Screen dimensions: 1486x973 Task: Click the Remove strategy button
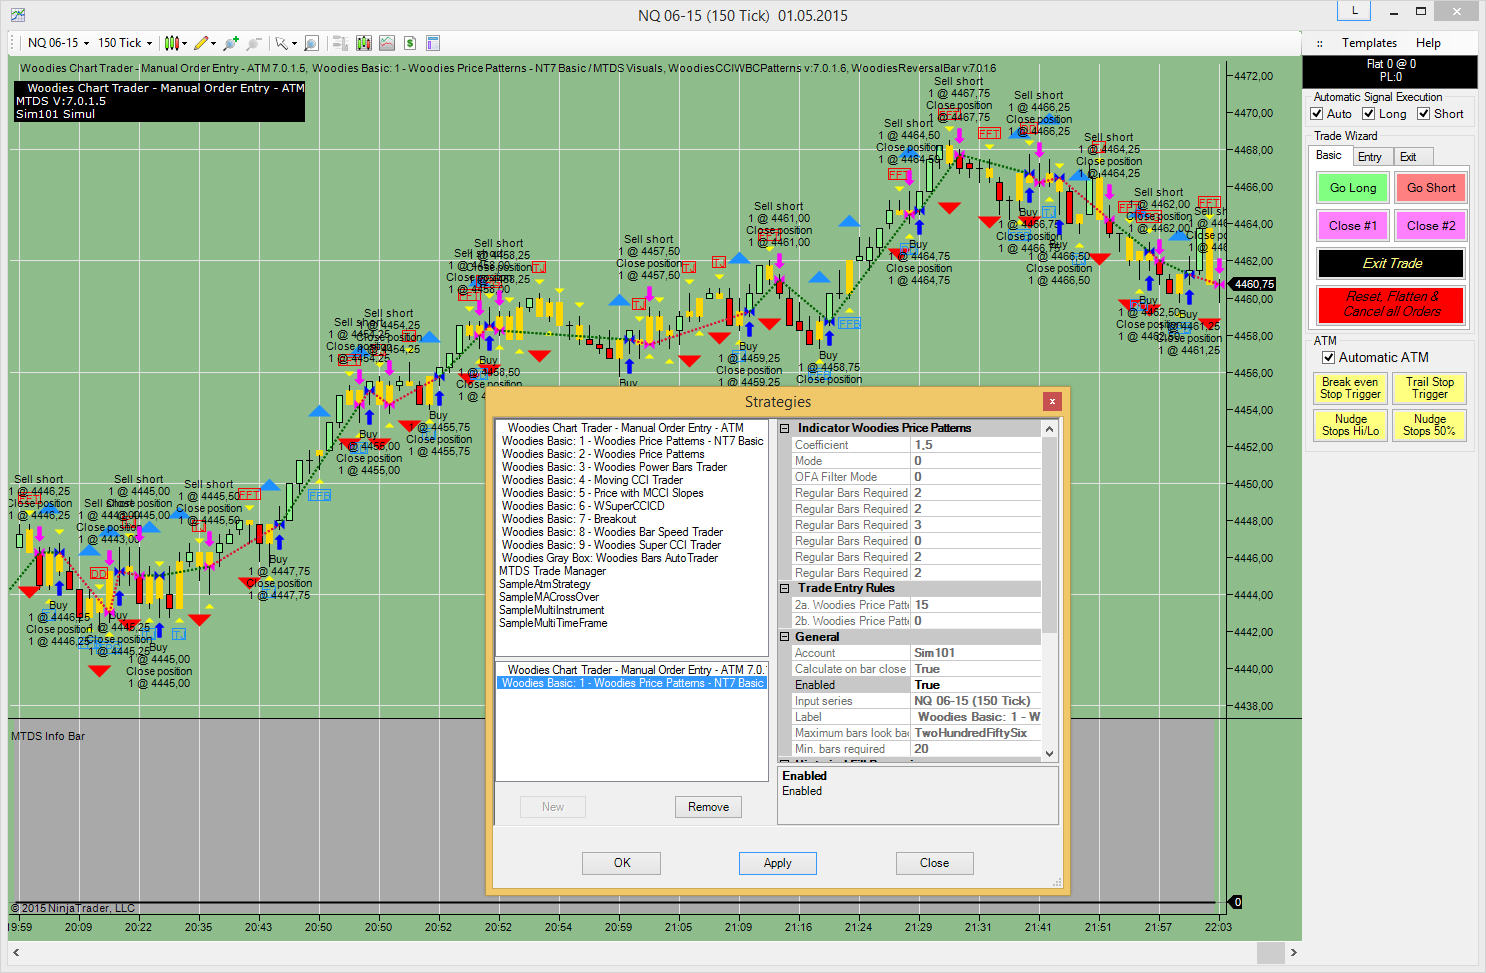click(708, 807)
